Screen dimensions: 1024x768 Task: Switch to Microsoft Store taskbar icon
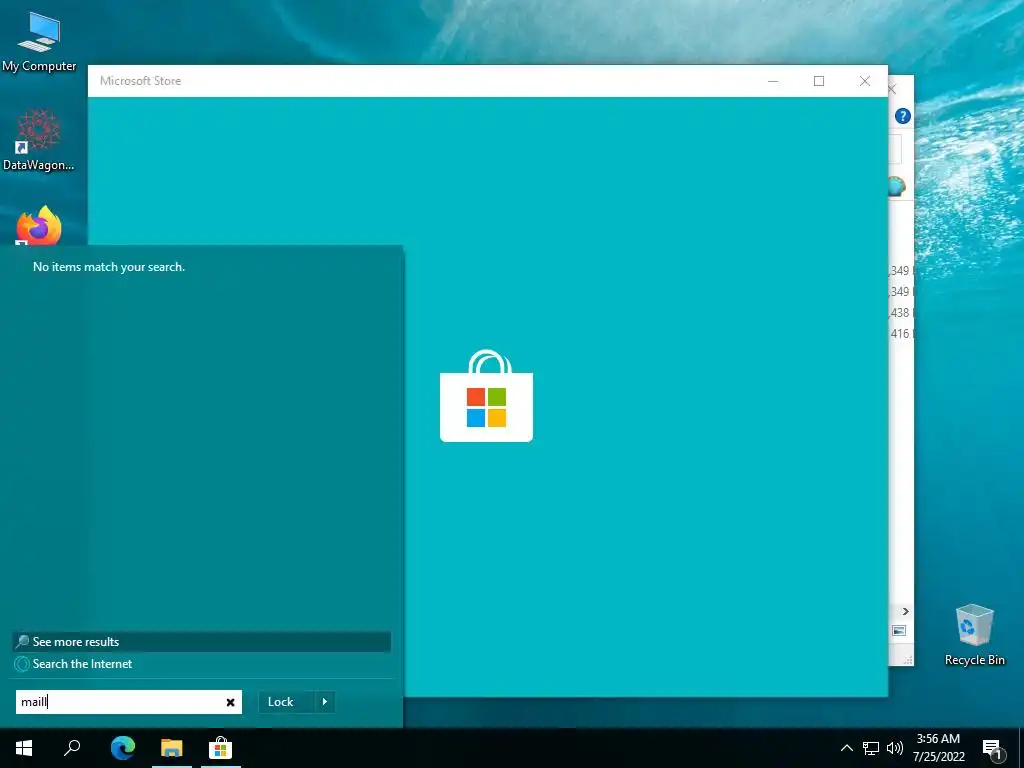221,748
